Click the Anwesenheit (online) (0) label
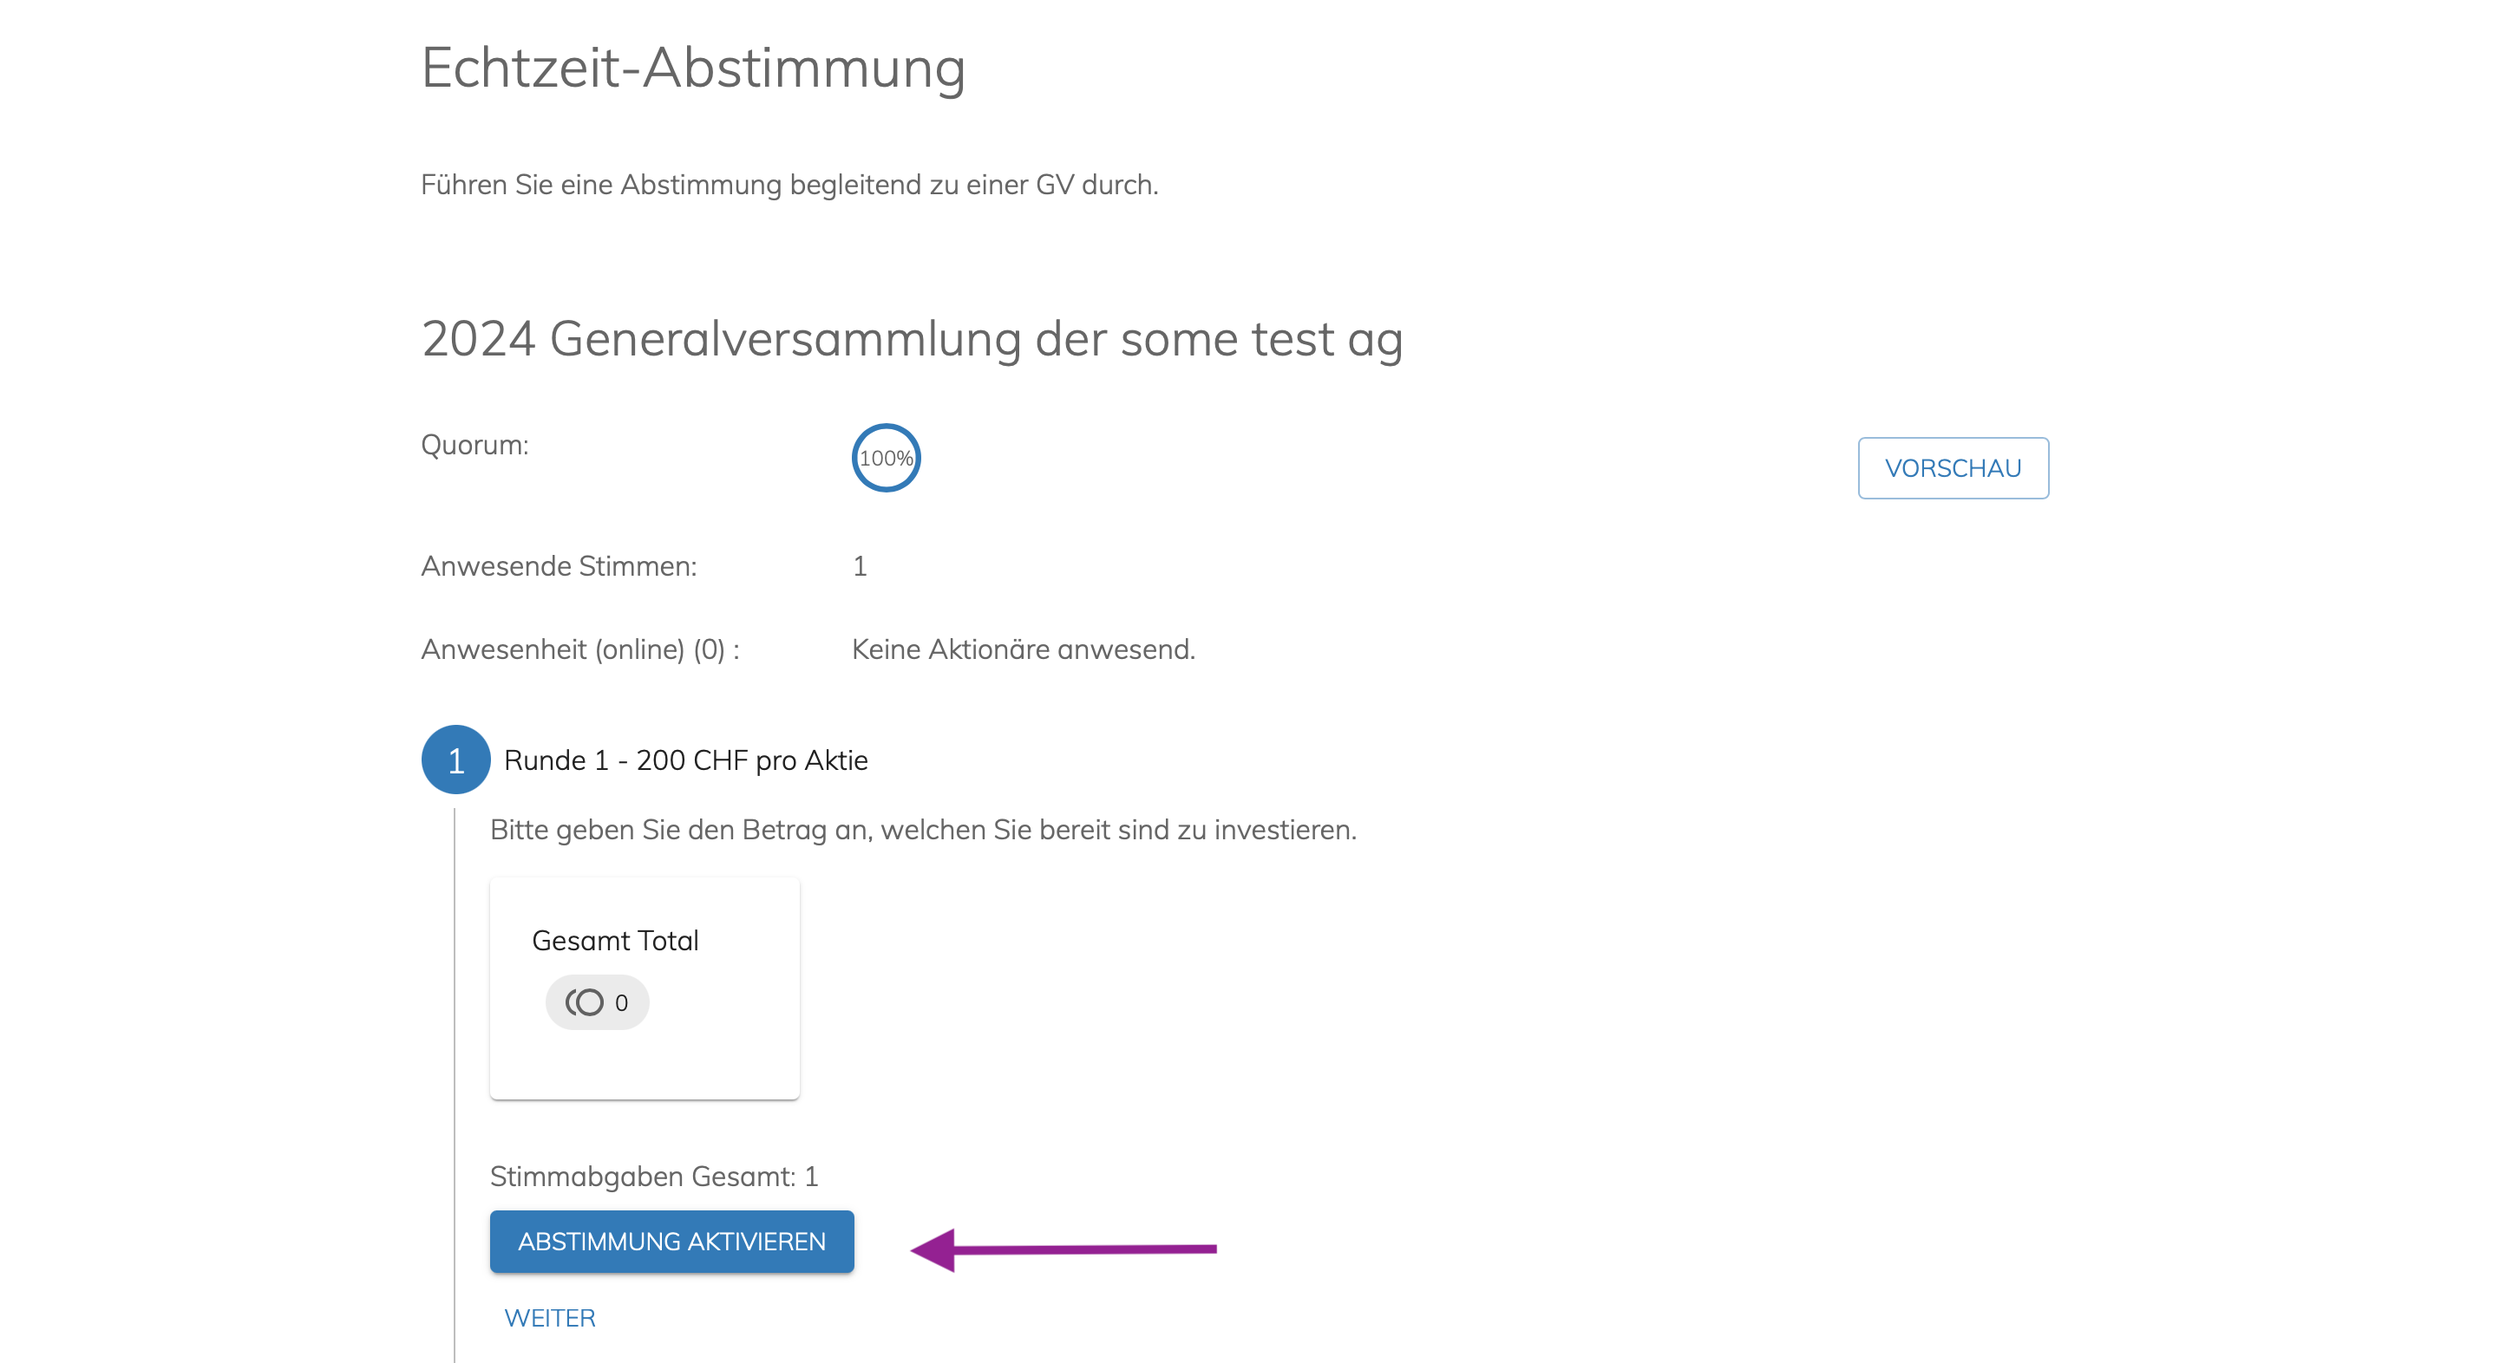Image resolution: width=2500 pixels, height=1363 pixels. pyautogui.click(x=580, y=649)
